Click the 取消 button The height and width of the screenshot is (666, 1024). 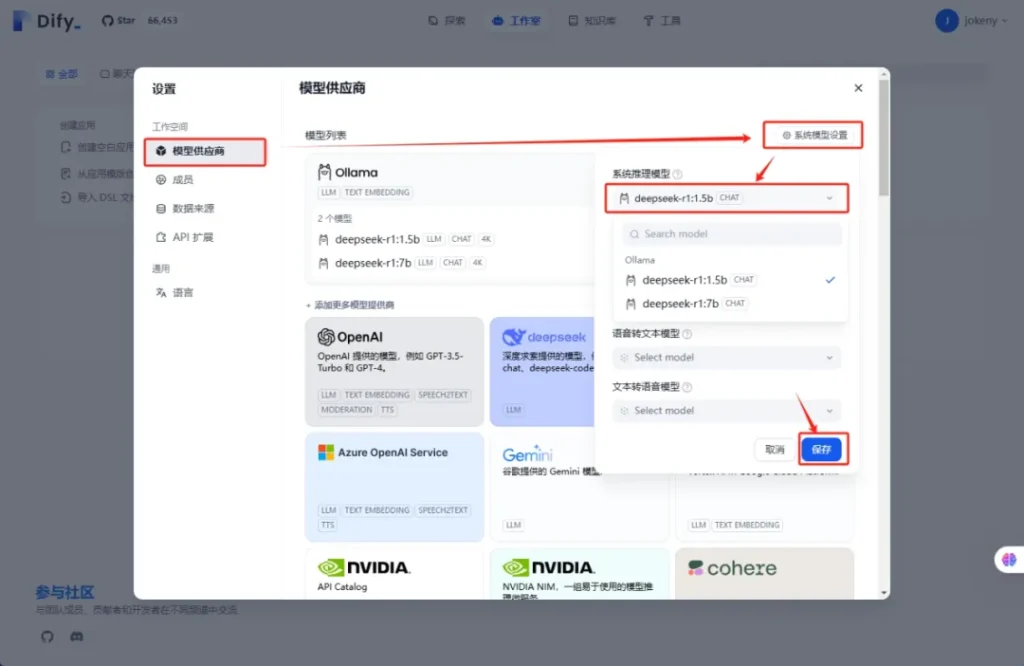[x=774, y=450]
